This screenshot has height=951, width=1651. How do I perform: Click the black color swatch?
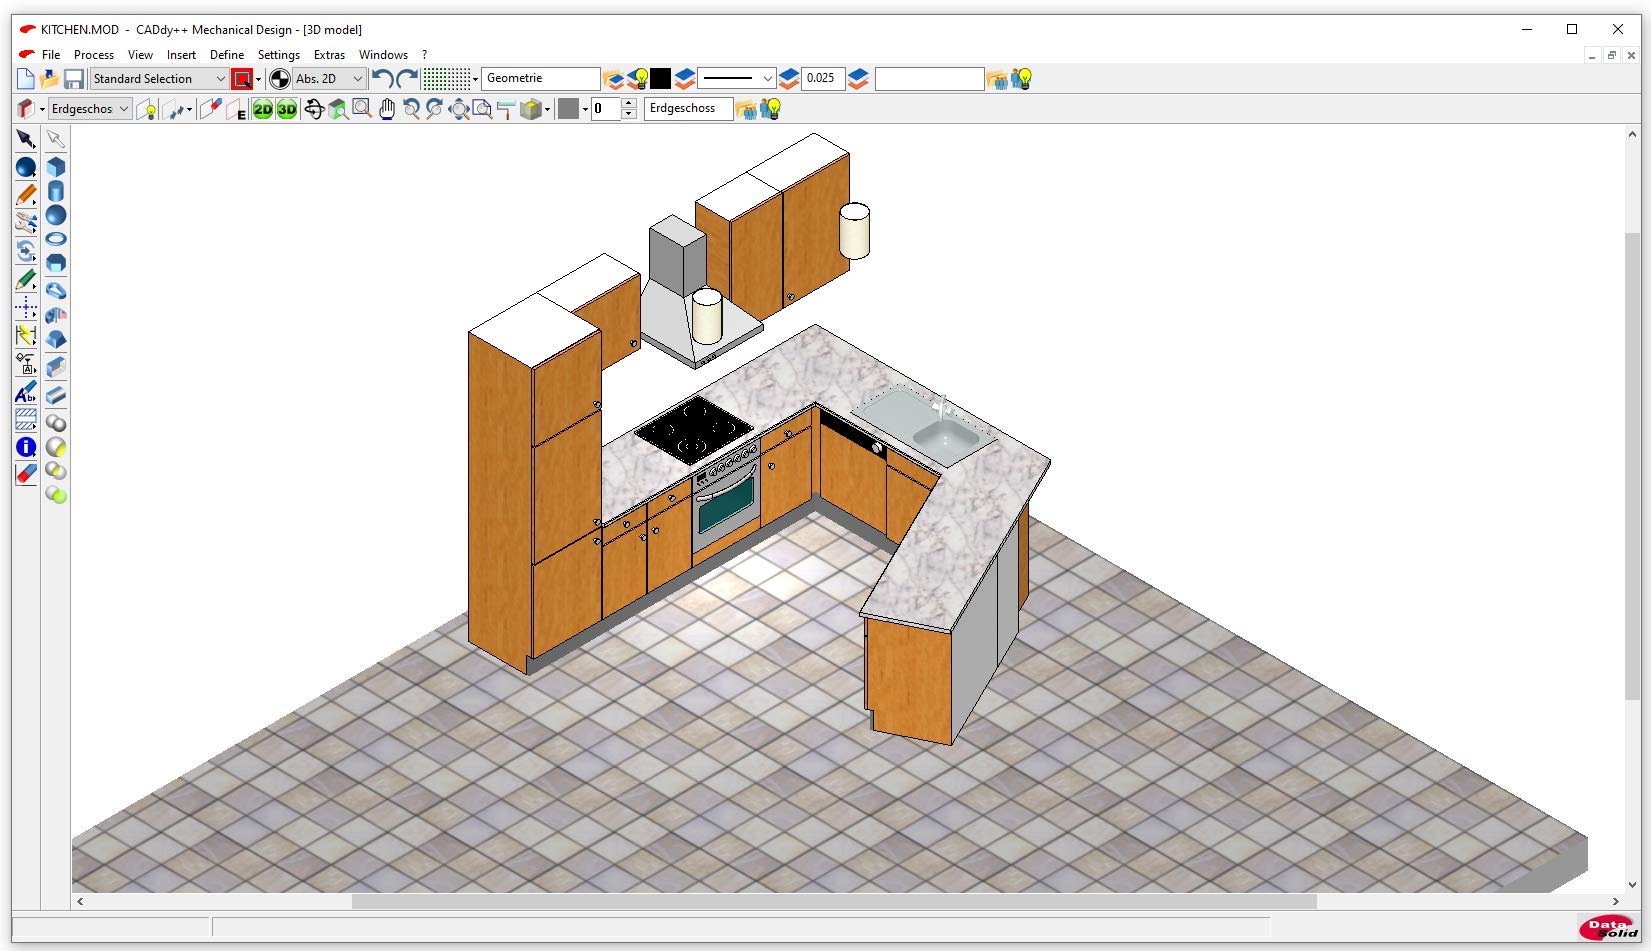point(660,79)
